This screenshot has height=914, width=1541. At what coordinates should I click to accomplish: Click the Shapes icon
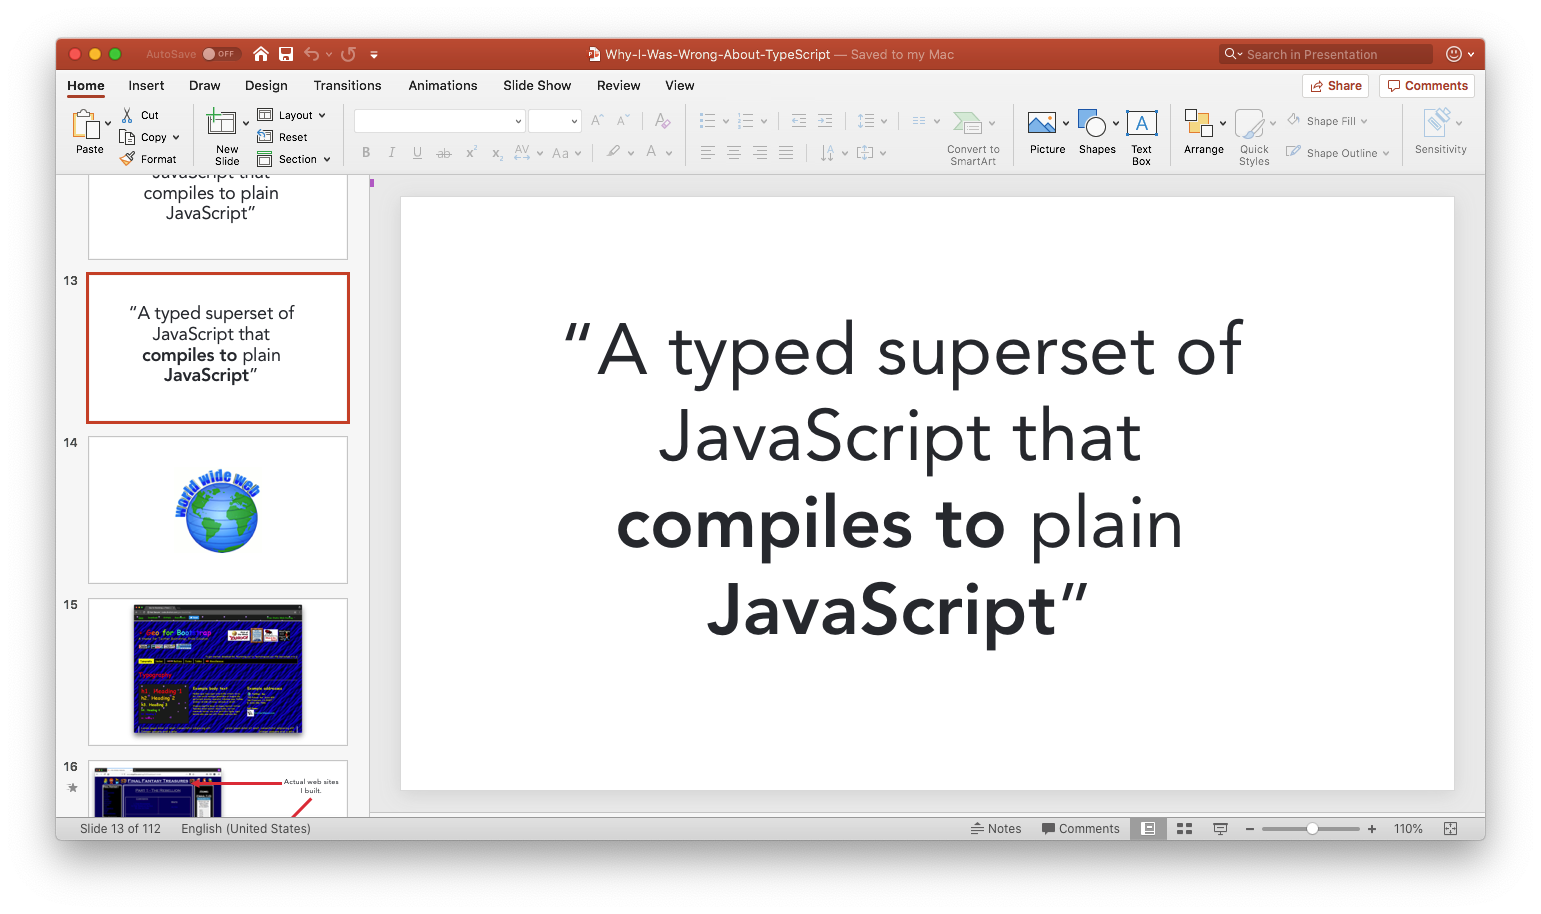pos(1092,123)
